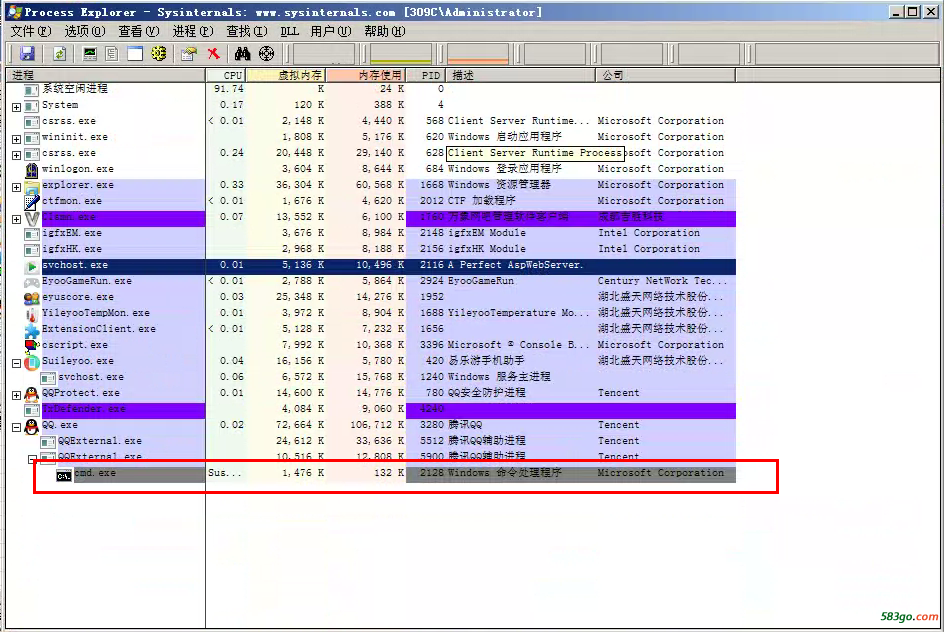Click the binoculars Find Handle icon
Image resolution: width=944 pixels, height=632 pixels.
(x=243, y=54)
